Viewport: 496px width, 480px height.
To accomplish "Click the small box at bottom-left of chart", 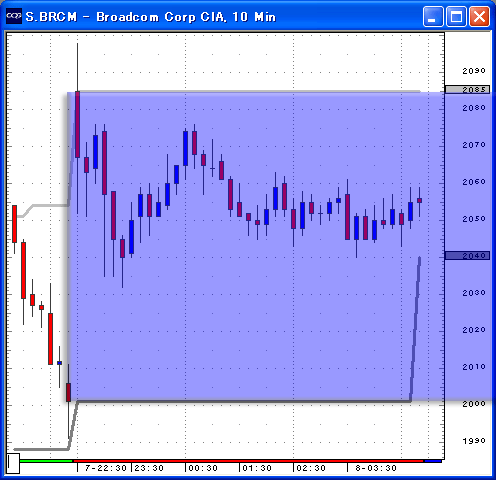I will coord(13,463).
